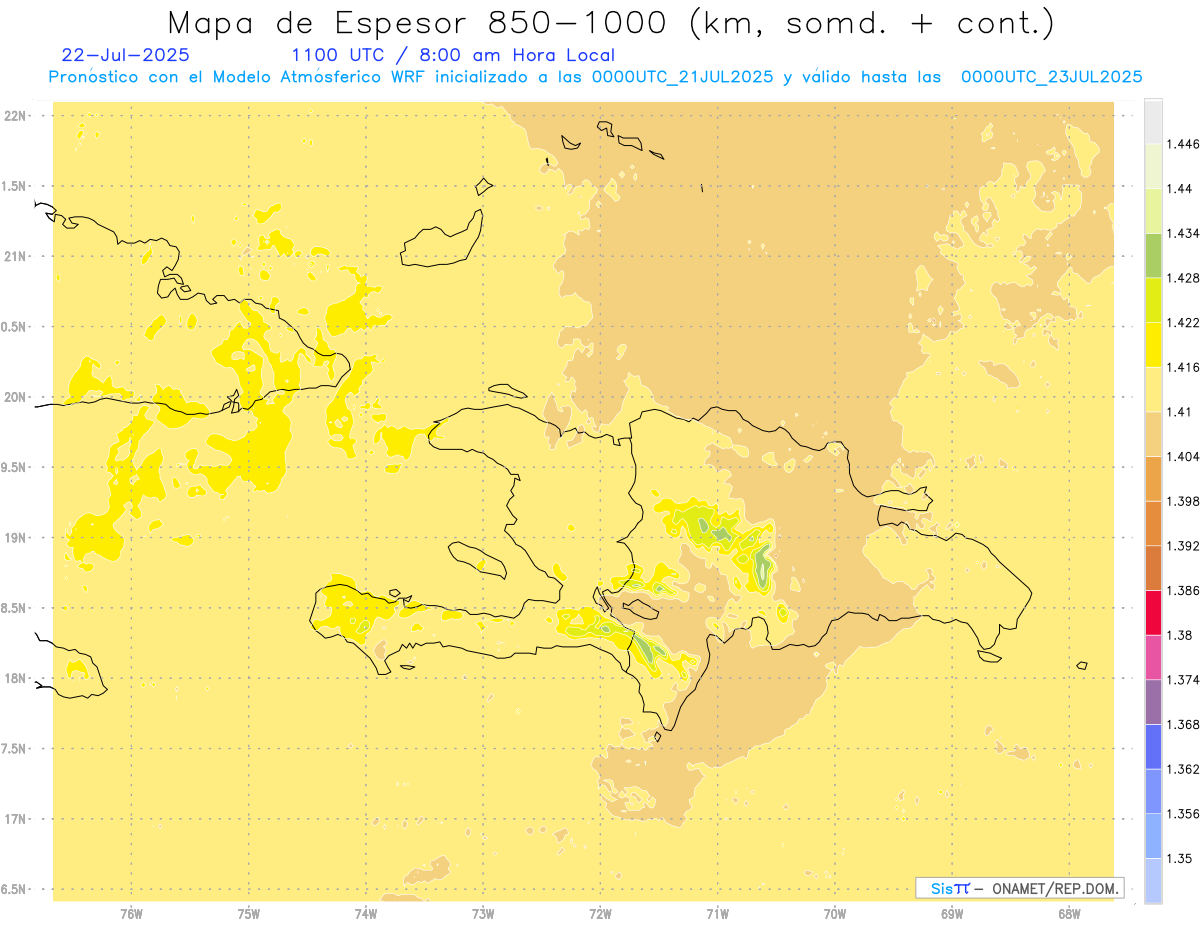Click the light blue swatch between 1.35 and 1.356

coord(1154,836)
